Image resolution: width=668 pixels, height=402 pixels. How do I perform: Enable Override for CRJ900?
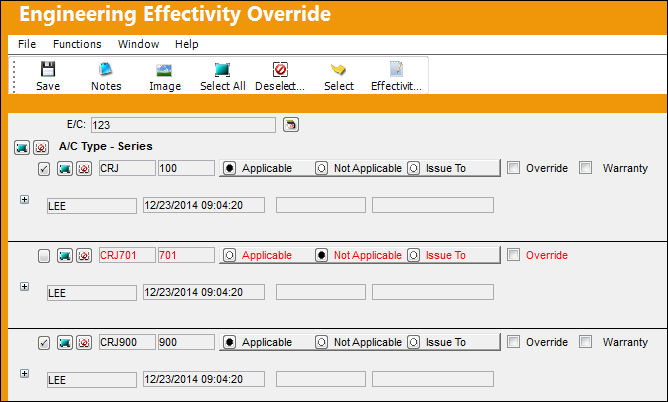coord(513,342)
